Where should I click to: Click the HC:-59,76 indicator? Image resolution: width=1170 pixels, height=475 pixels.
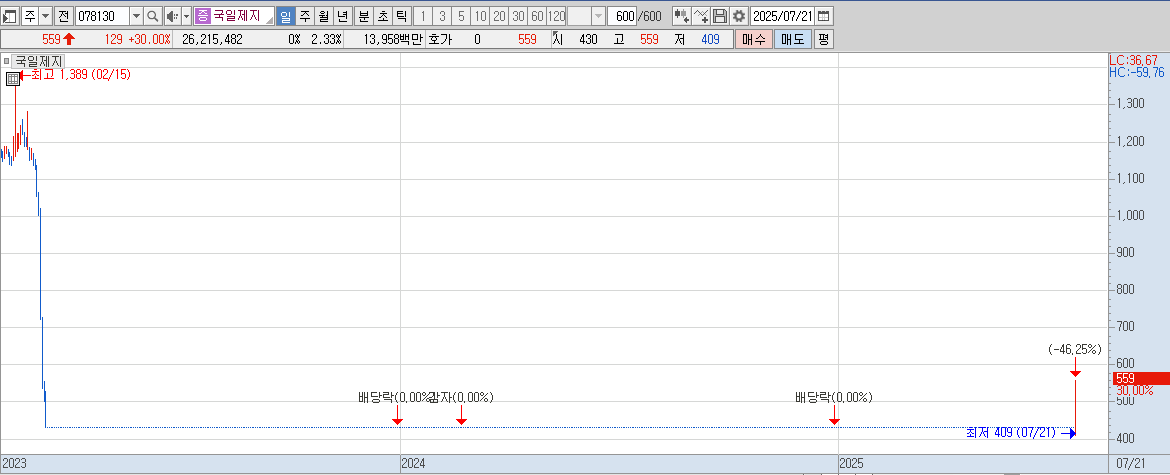1136,72
